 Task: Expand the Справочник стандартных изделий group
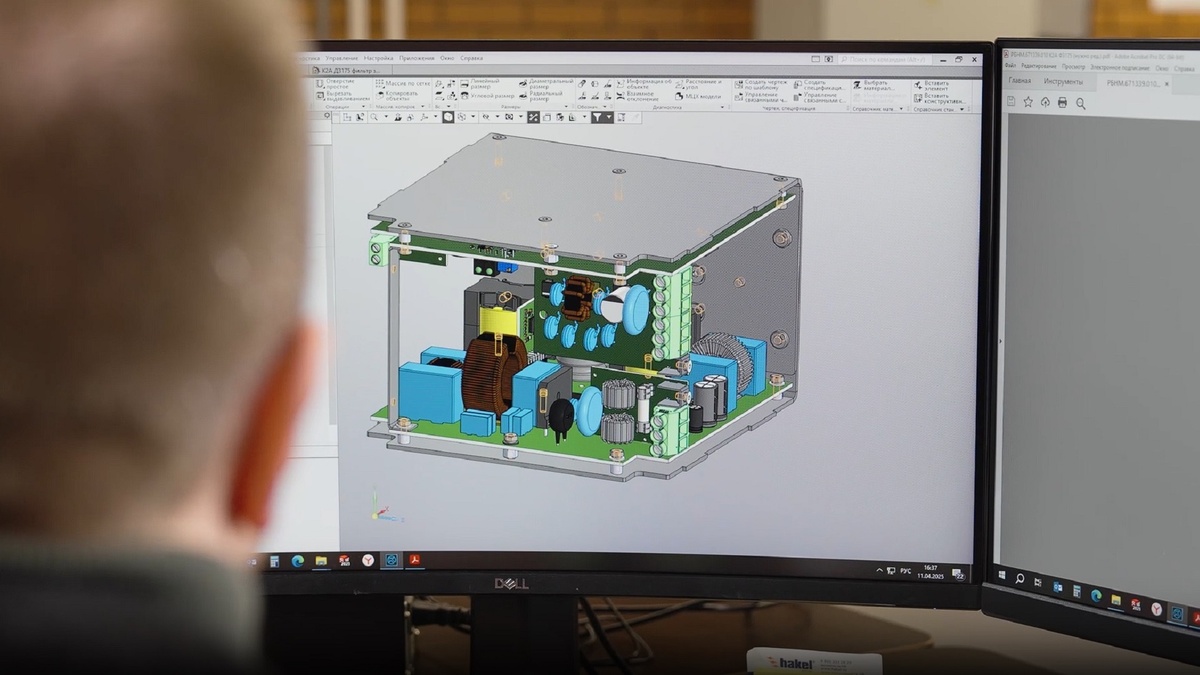[962, 109]
